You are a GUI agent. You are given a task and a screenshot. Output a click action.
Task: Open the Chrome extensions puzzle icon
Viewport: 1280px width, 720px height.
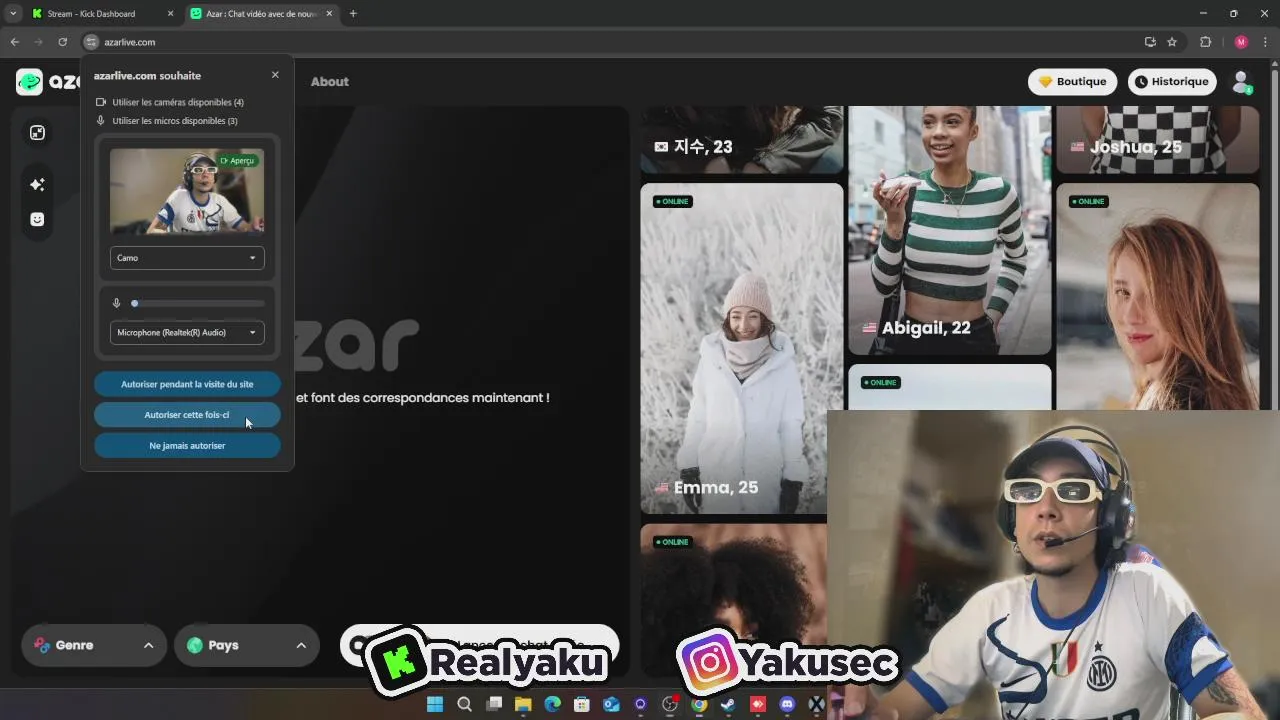tap(1205, 42)
